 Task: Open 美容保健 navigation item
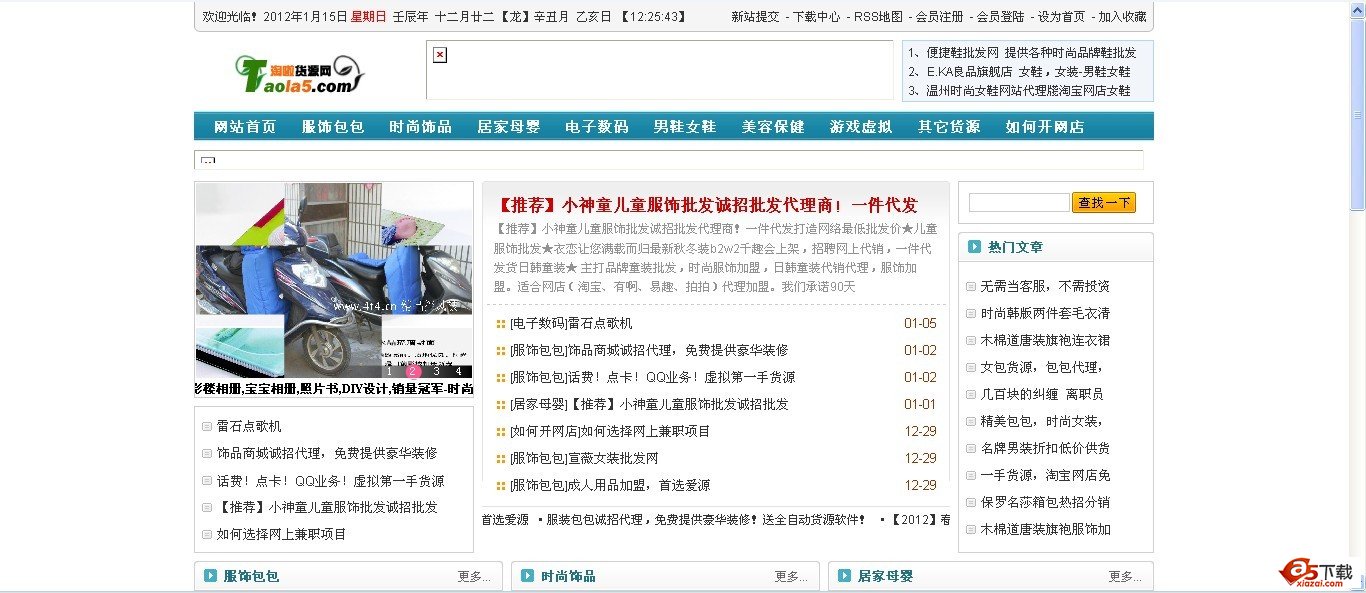[x=773, y=127]
